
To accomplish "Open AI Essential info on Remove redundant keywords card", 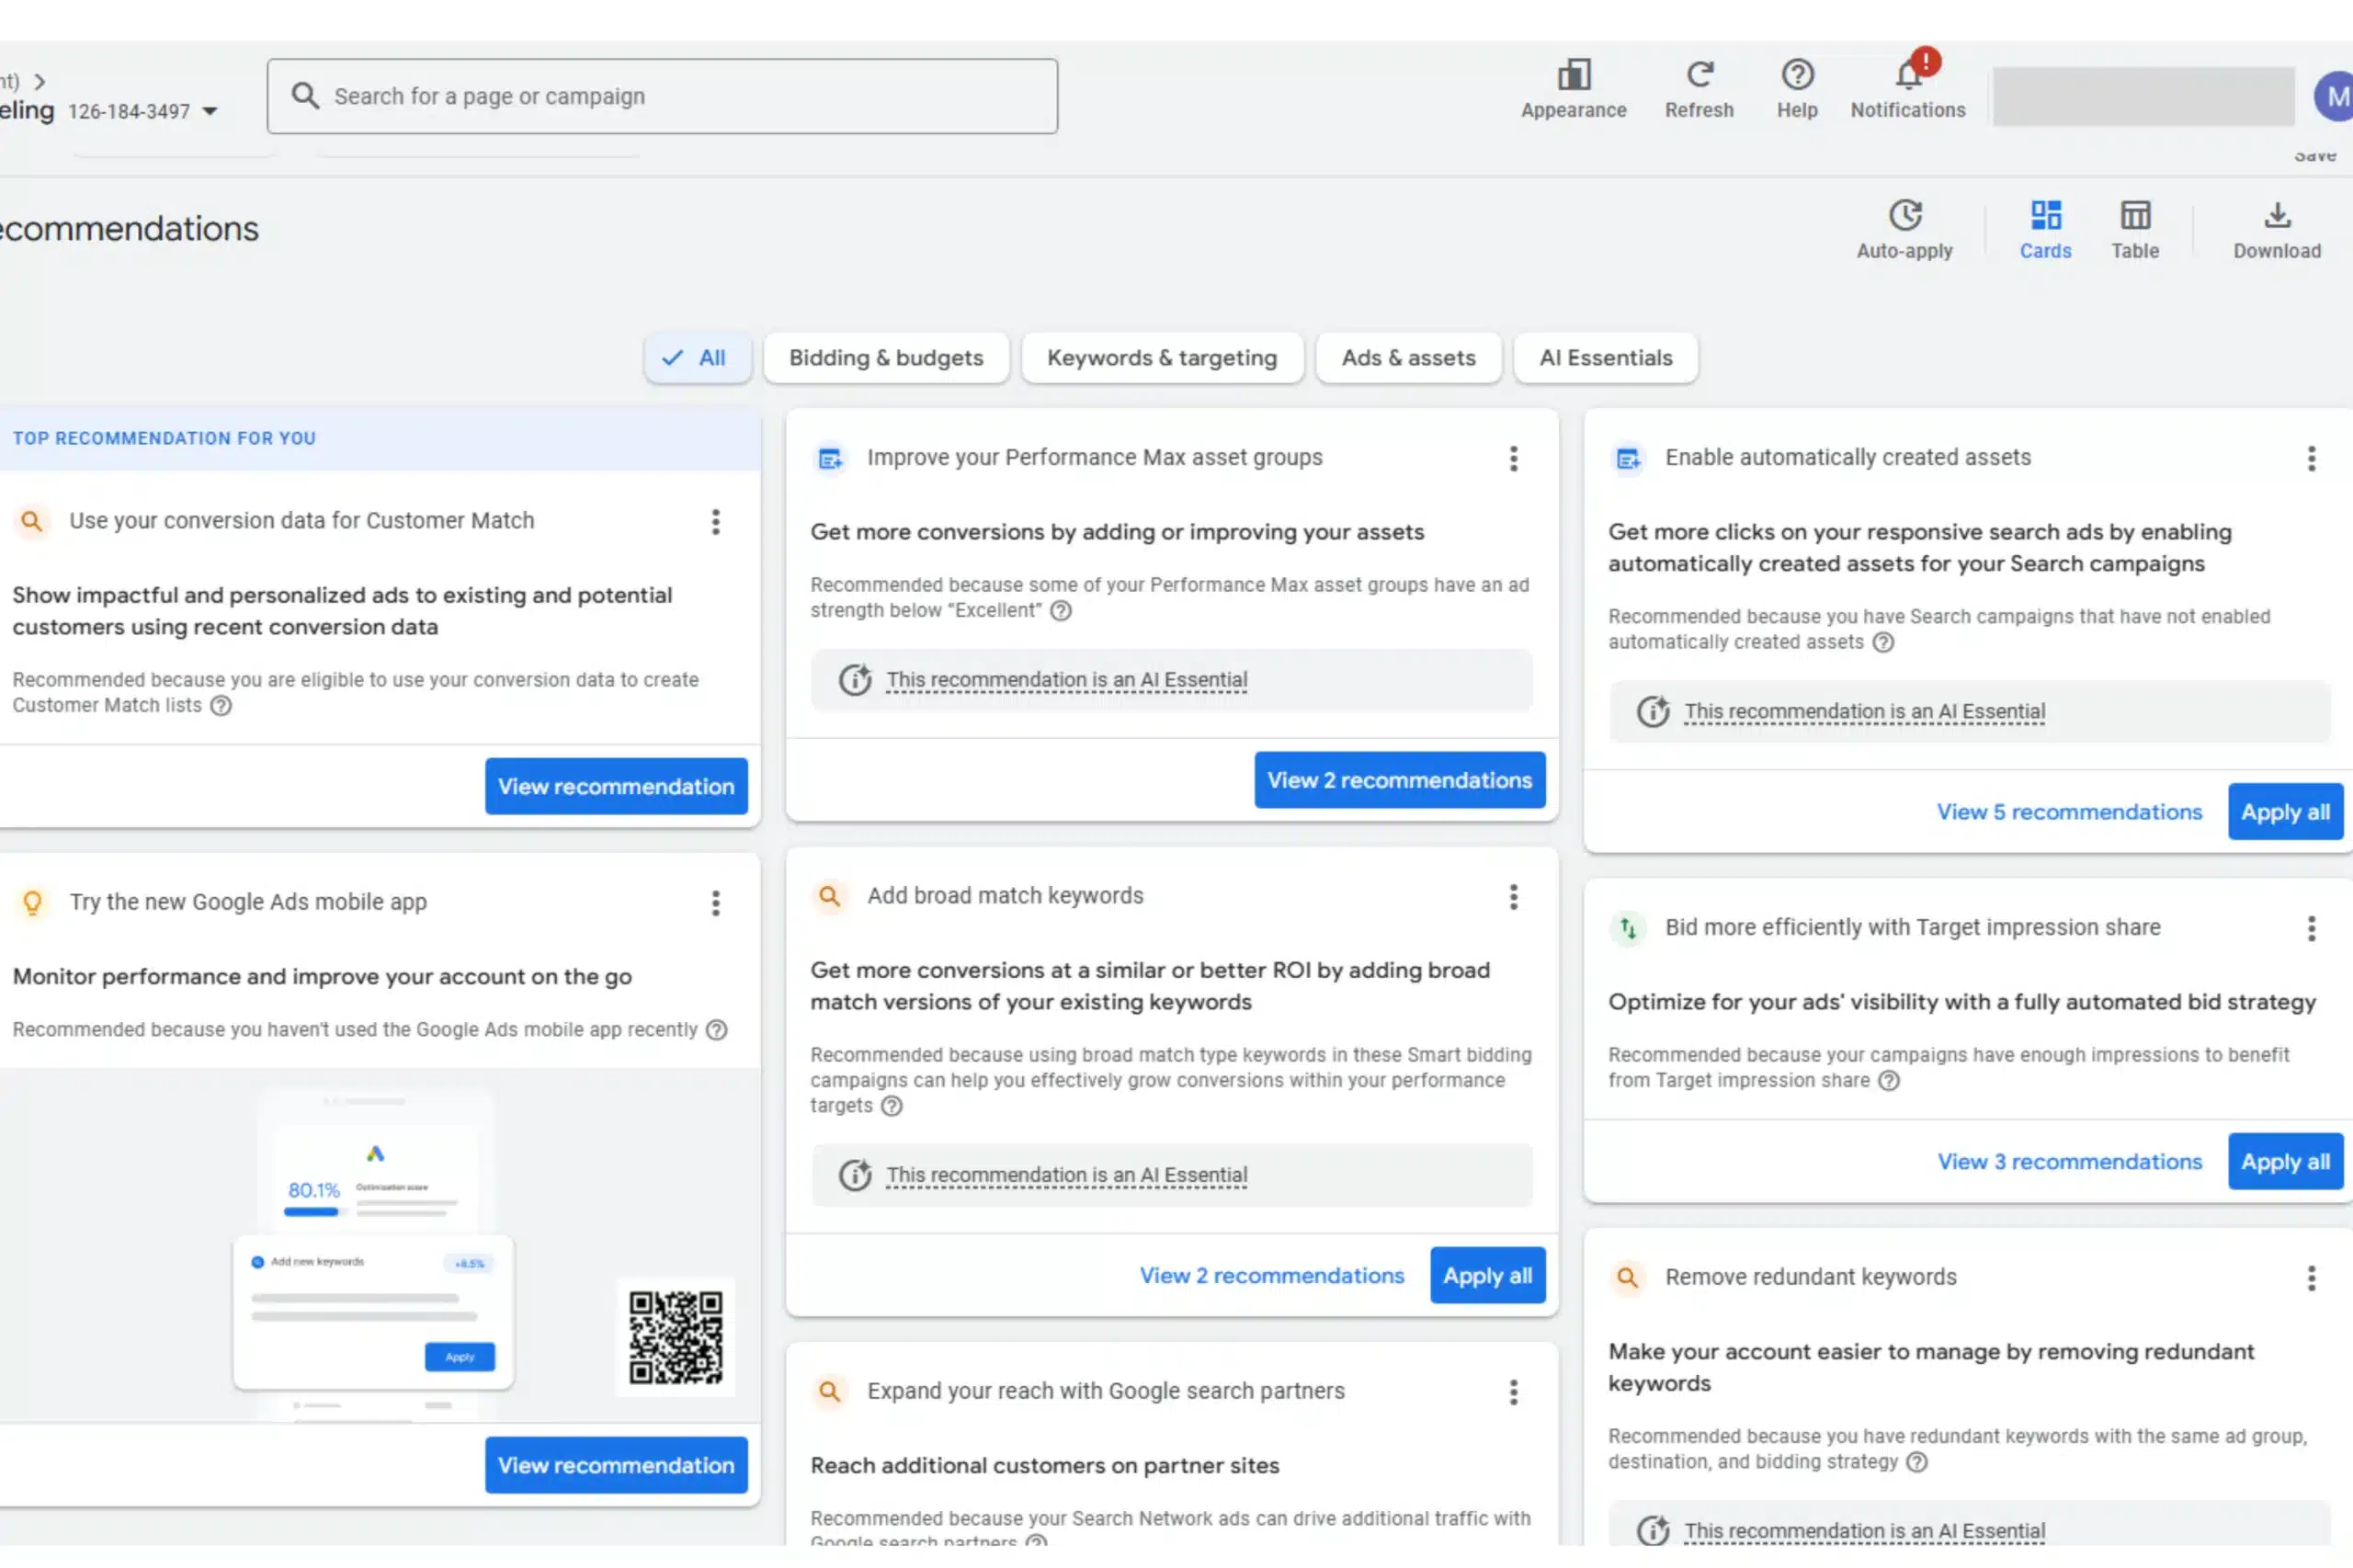I will click(1864, 1531).
